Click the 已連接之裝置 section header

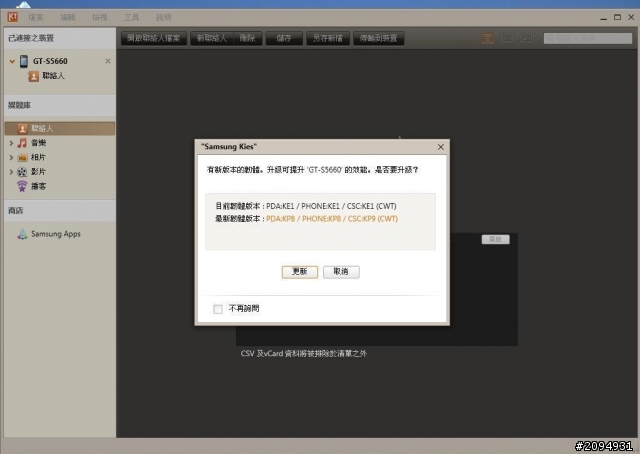click(x=60, y=38)
